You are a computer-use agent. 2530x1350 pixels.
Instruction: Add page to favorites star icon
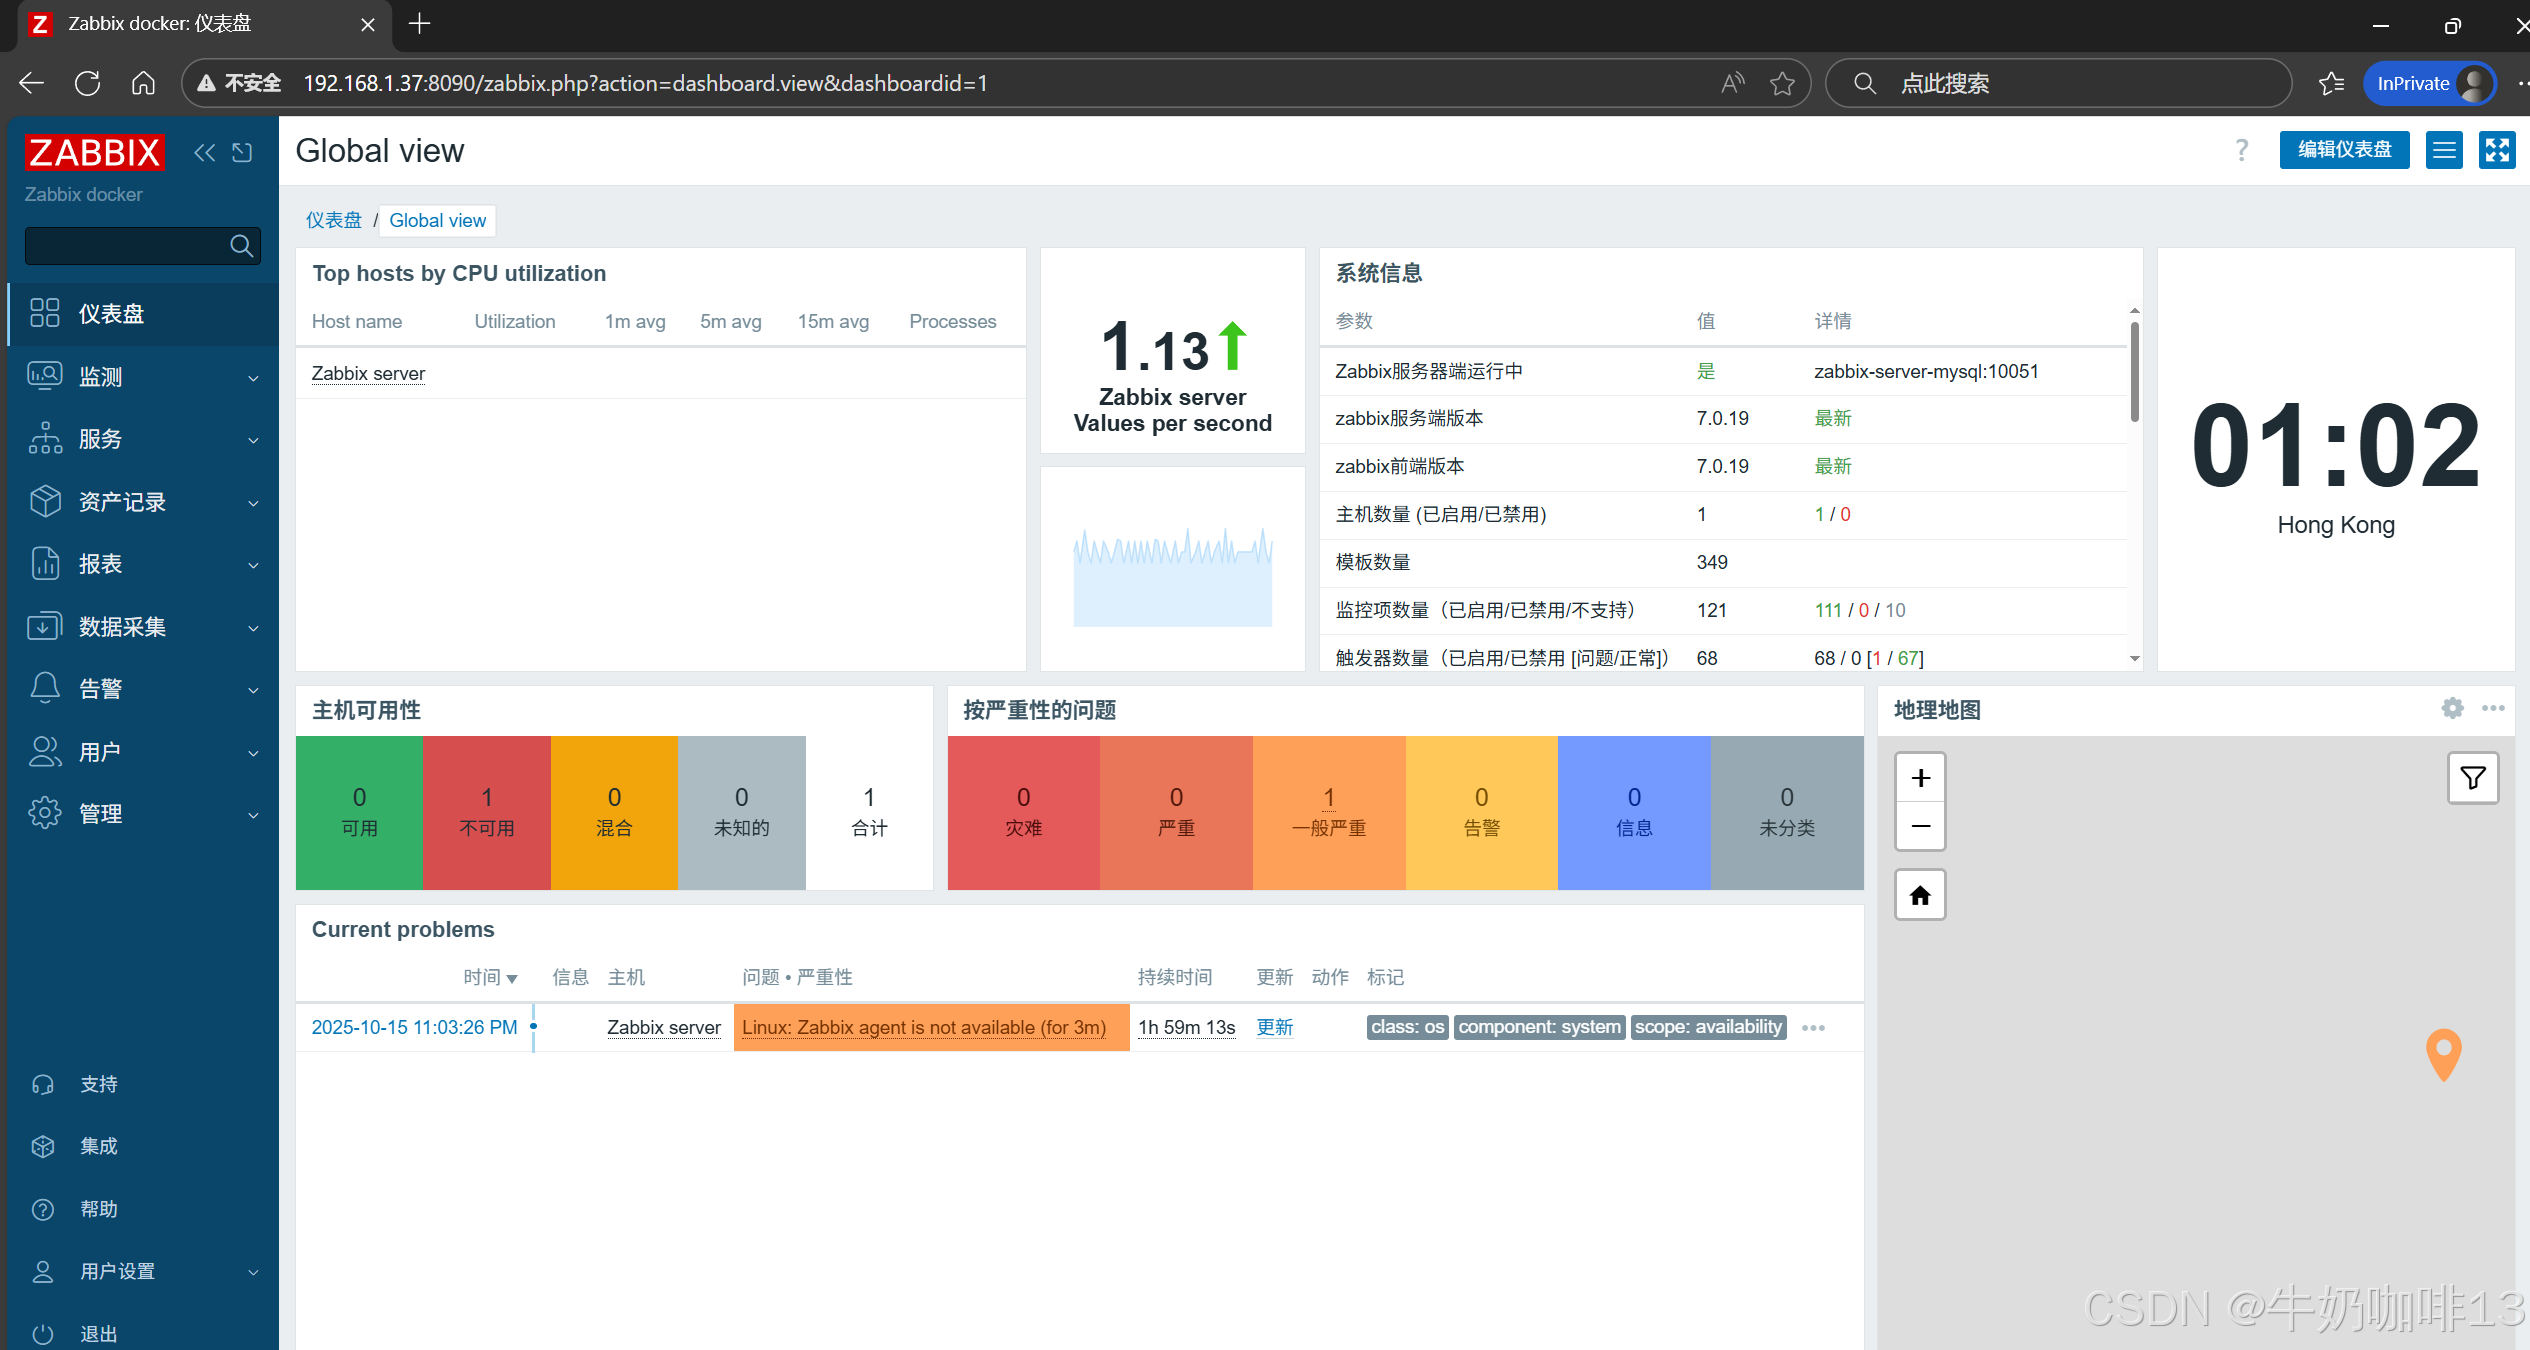[1782, 84]
